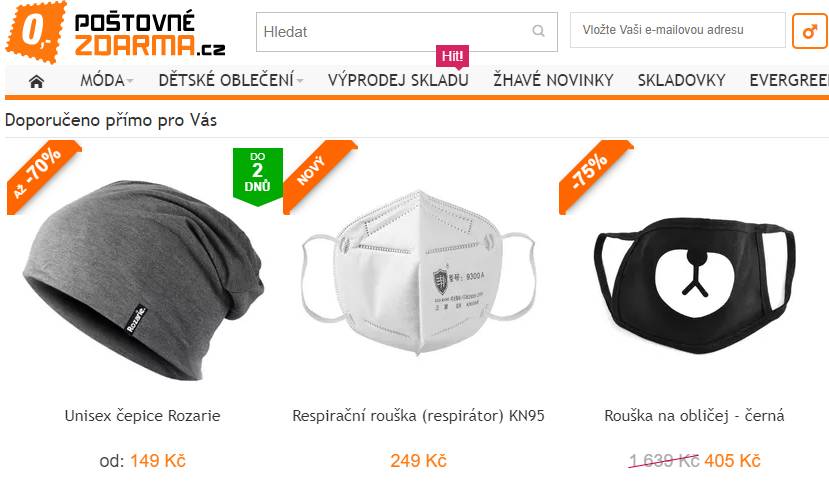This screenshot has width=829, height=484.
Task: Open Respirační rouška KN95 product link
Action: pyautogui.click(x=418, y=416)
